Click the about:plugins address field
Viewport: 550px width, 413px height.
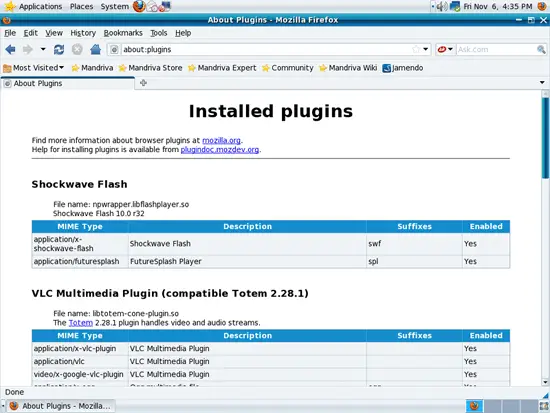pos(267,49)
